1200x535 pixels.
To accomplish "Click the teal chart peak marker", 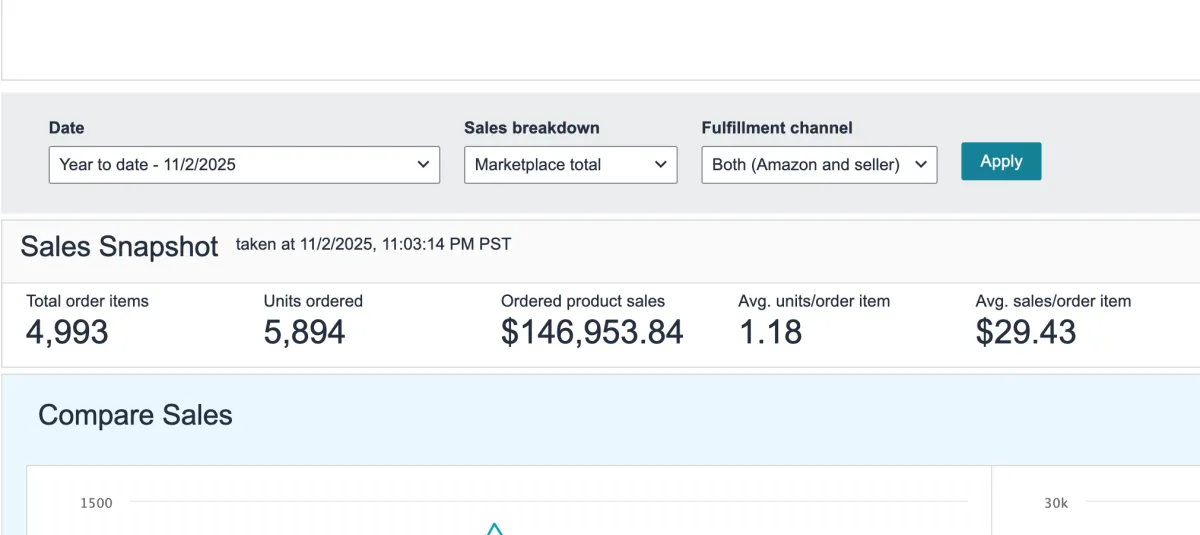I will (494, 529).
